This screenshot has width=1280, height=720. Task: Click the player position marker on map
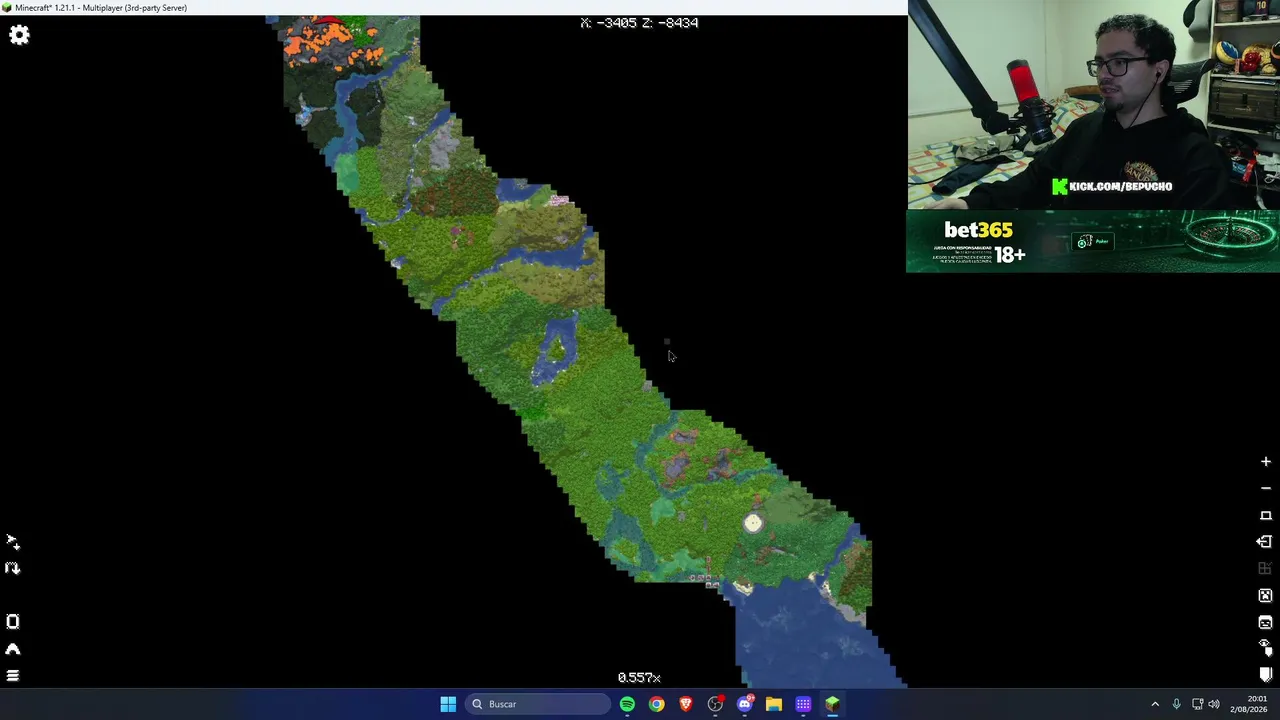tap(753, 523)
